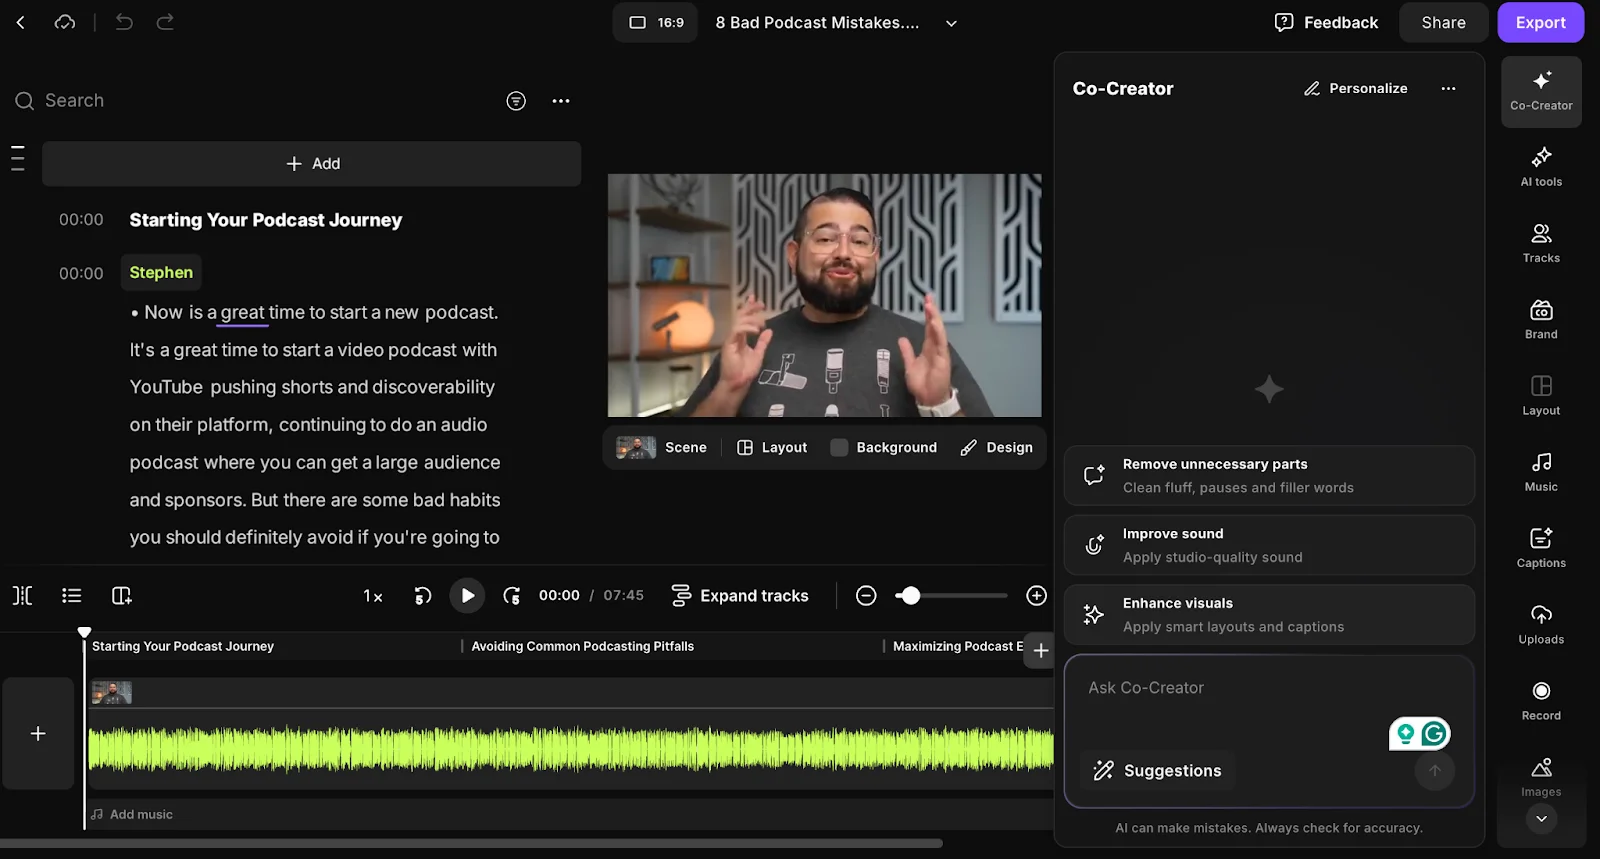
Task: Open the Design tab below the preview
Action: [997, 447]
